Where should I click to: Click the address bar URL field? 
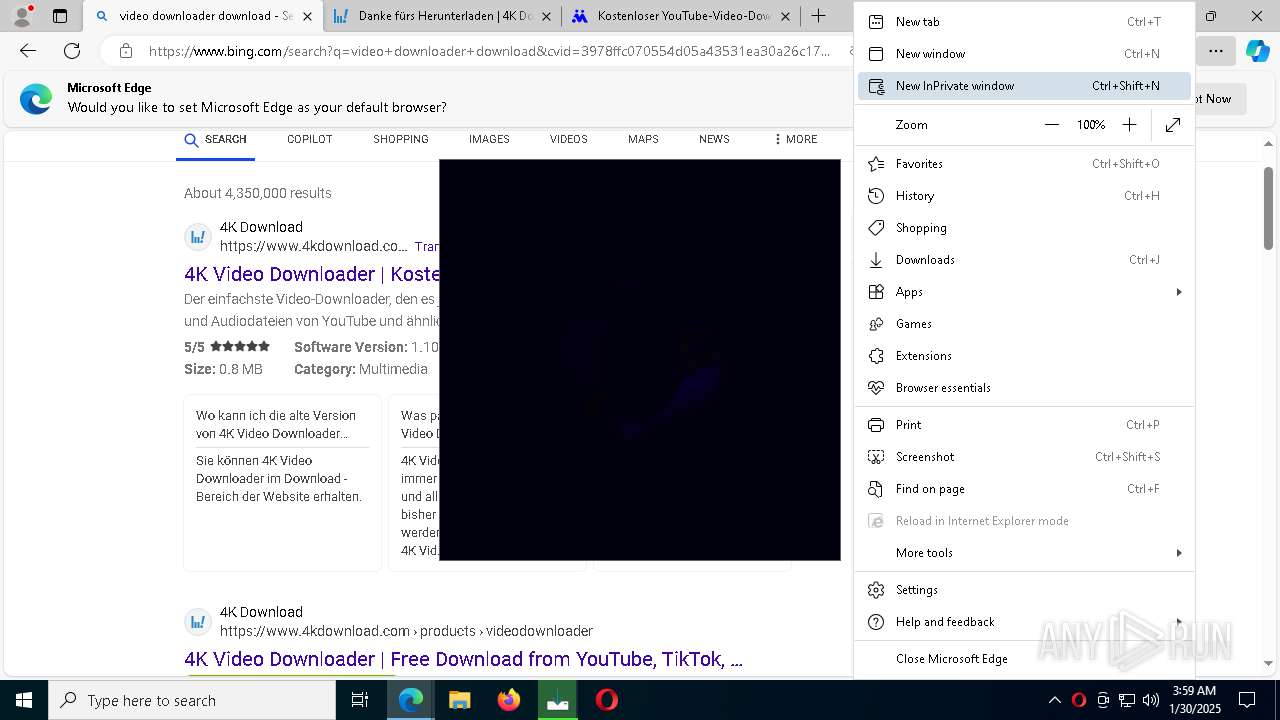click(488, 51)
